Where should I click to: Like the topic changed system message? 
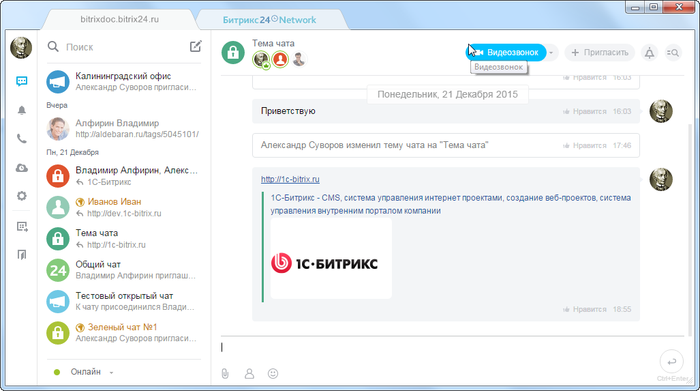(x=584, y=146)
